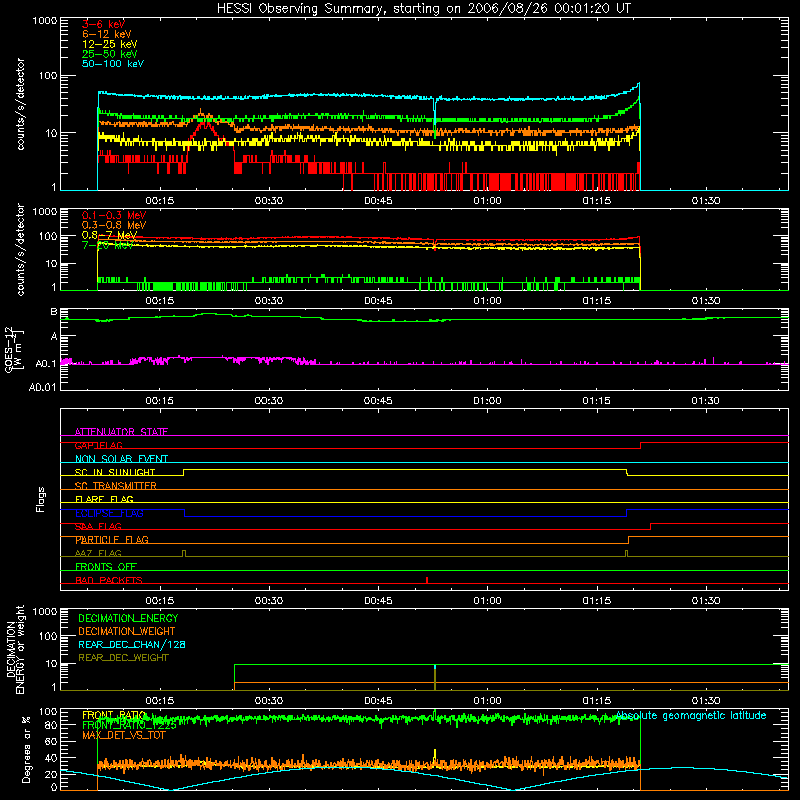Screen dimensions: 800x800
Task: Click 01:00 time tick under the GOES panel
Action: [x=487, y=401]
